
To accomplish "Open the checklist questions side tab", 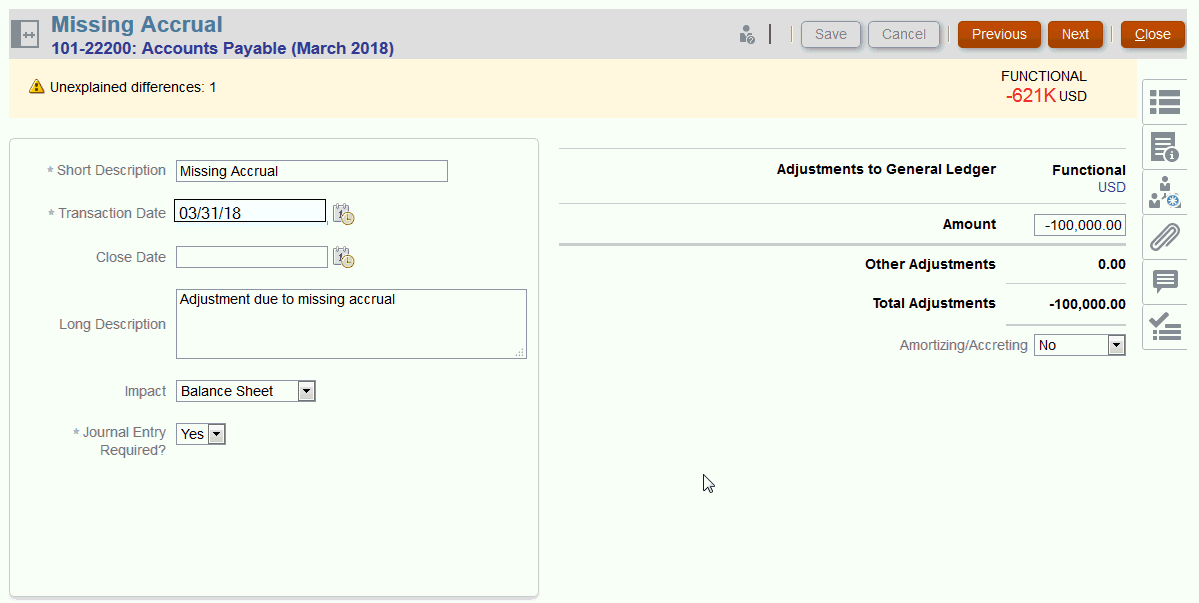I will pyautogui.click(x=1165, y=326).
